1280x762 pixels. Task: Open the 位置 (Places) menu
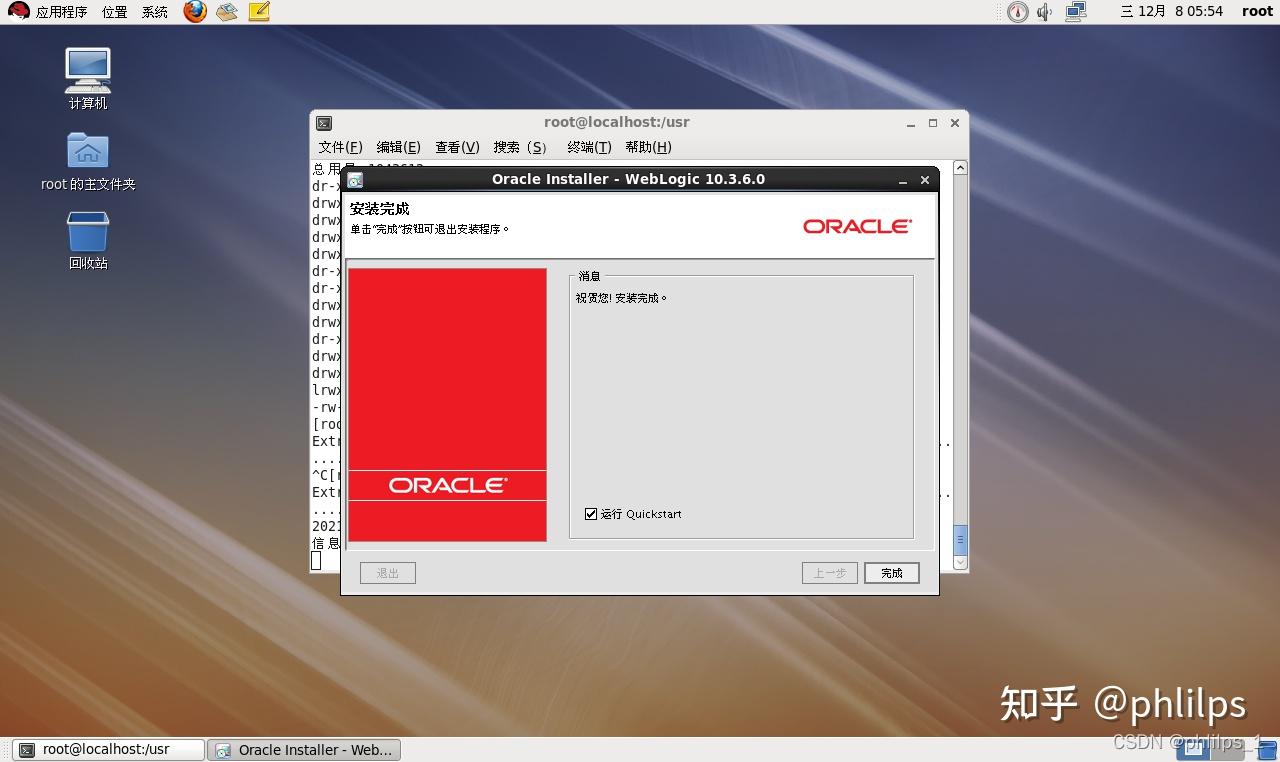(x=114, y=12)
